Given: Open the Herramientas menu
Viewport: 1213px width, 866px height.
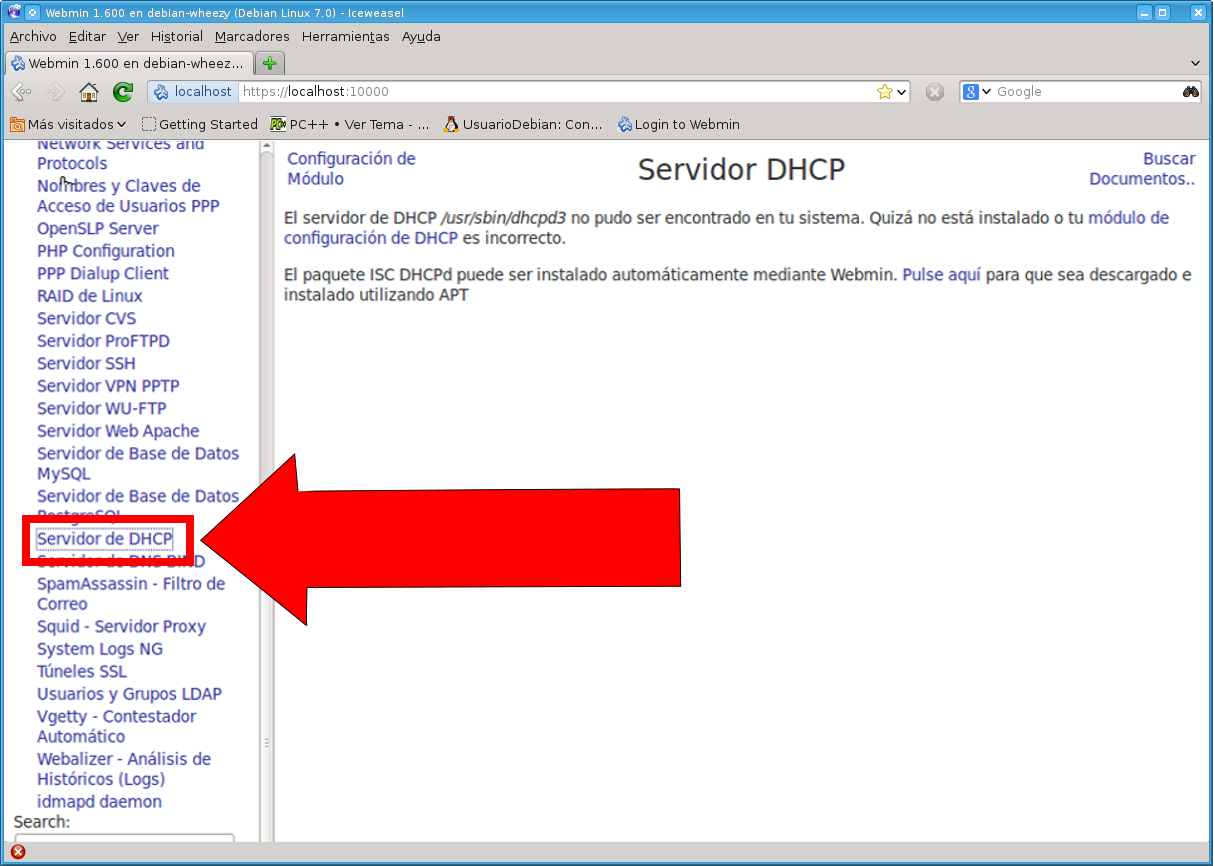Looking at the screenshot, I should tap(345, 36).
